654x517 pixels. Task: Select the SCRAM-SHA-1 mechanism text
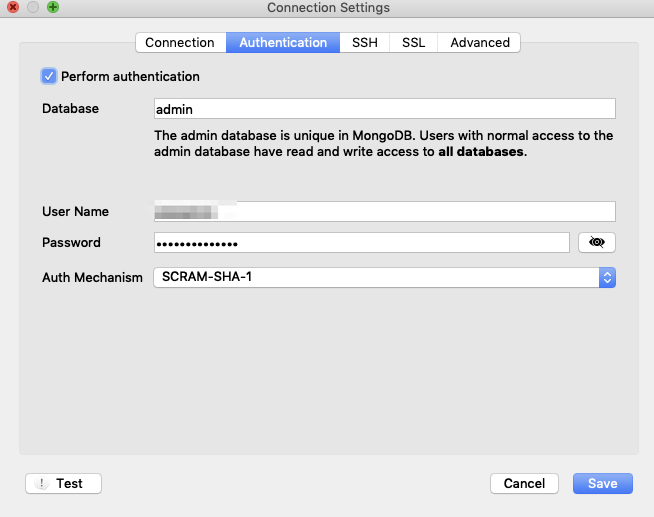[x=207, y=277]
